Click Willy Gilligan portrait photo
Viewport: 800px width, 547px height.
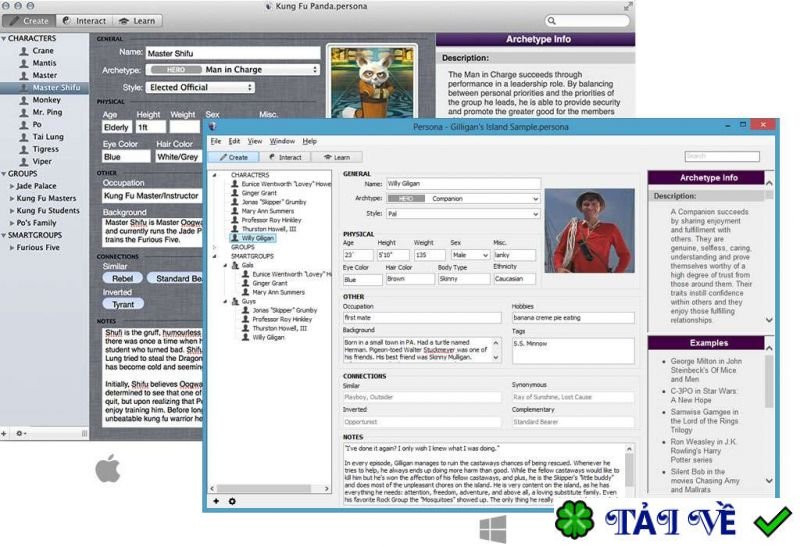589,231
